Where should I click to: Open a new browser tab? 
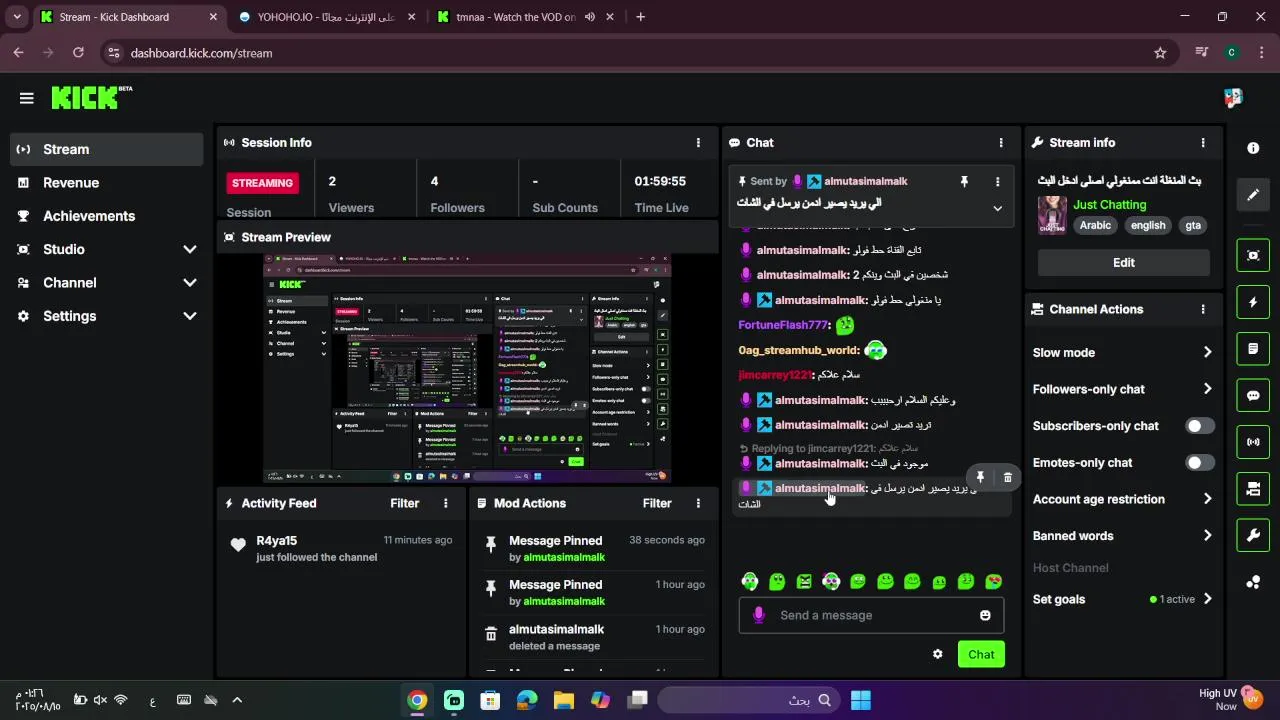pyautogui.click(x=640, y=17)
